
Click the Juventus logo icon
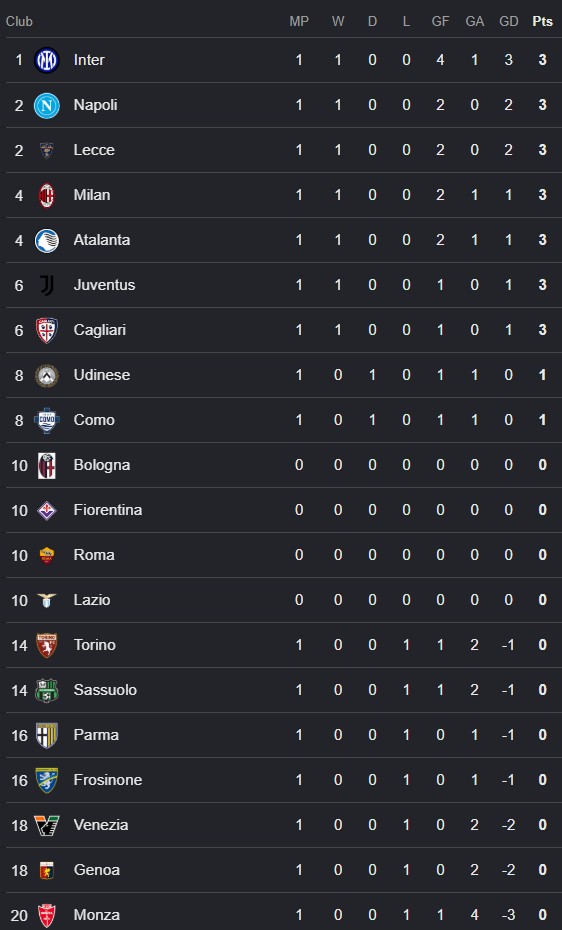(x=46, y=285)
